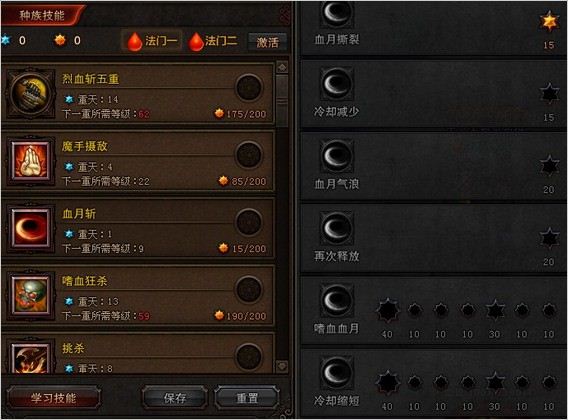Screen dimensions: 568x420
Task: Click the 学习技能 button
Action: pos(53,398)
